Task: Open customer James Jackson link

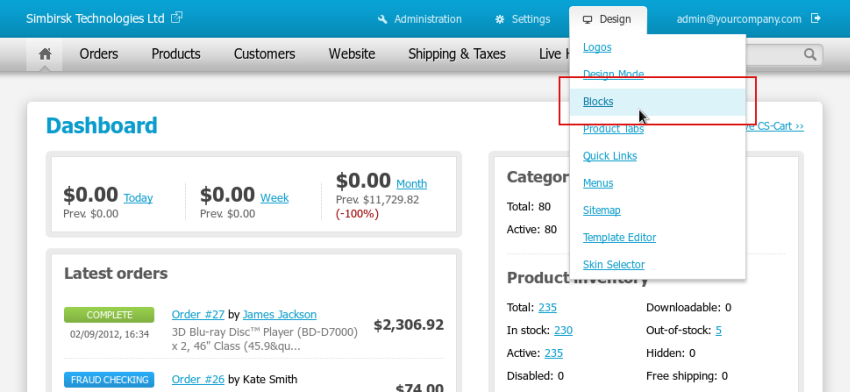Action: click(x=280, y=314)
